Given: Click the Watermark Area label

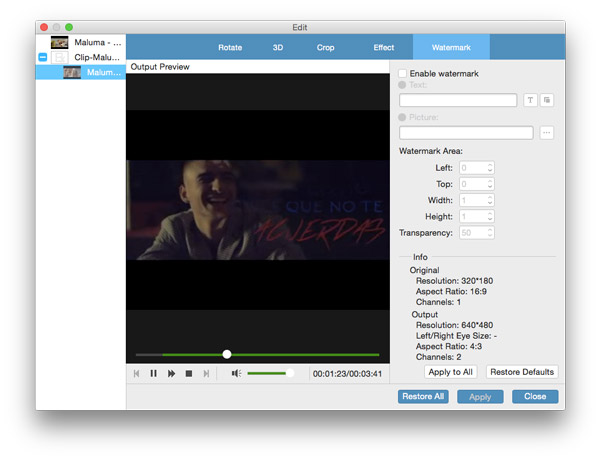Looking at the screenshot, I should click(x=431, y=151).
